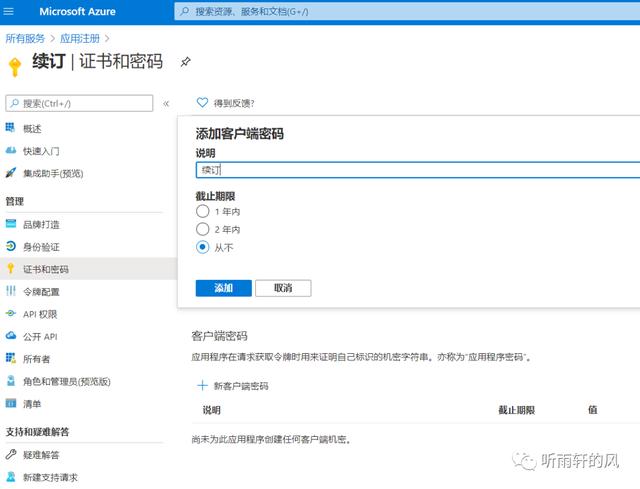Click the 令牌配置 bars icon
640x489 pixels.
[11, 291]
